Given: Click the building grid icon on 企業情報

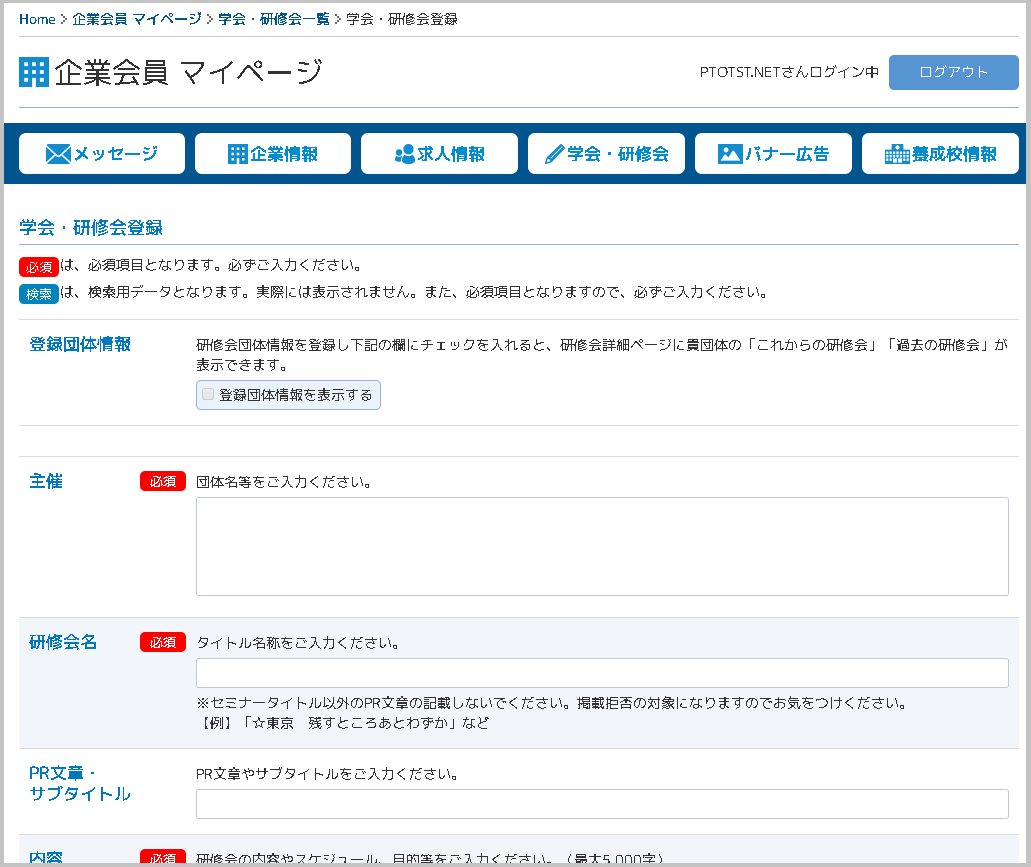Looking at the screenshot, I should pyautogui.click(x=237, y=154).
